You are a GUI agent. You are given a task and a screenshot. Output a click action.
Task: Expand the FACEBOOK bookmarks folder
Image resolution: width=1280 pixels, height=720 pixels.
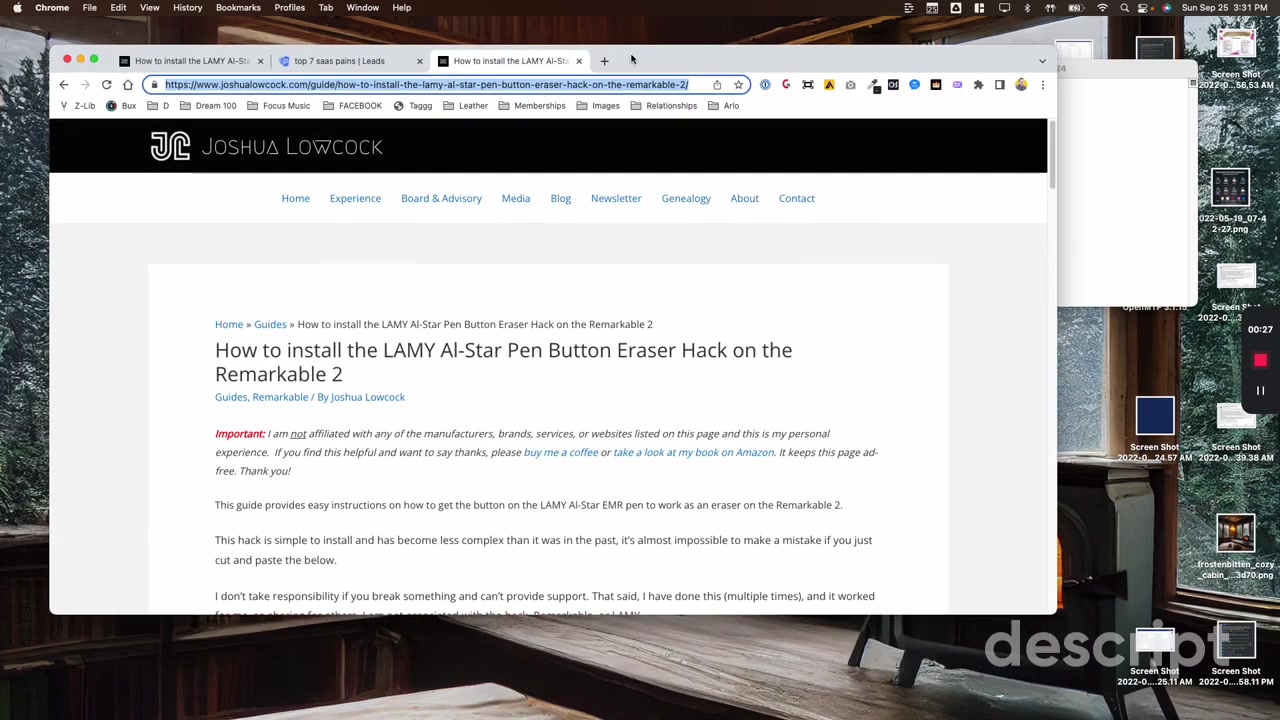[x=351, y=106]
